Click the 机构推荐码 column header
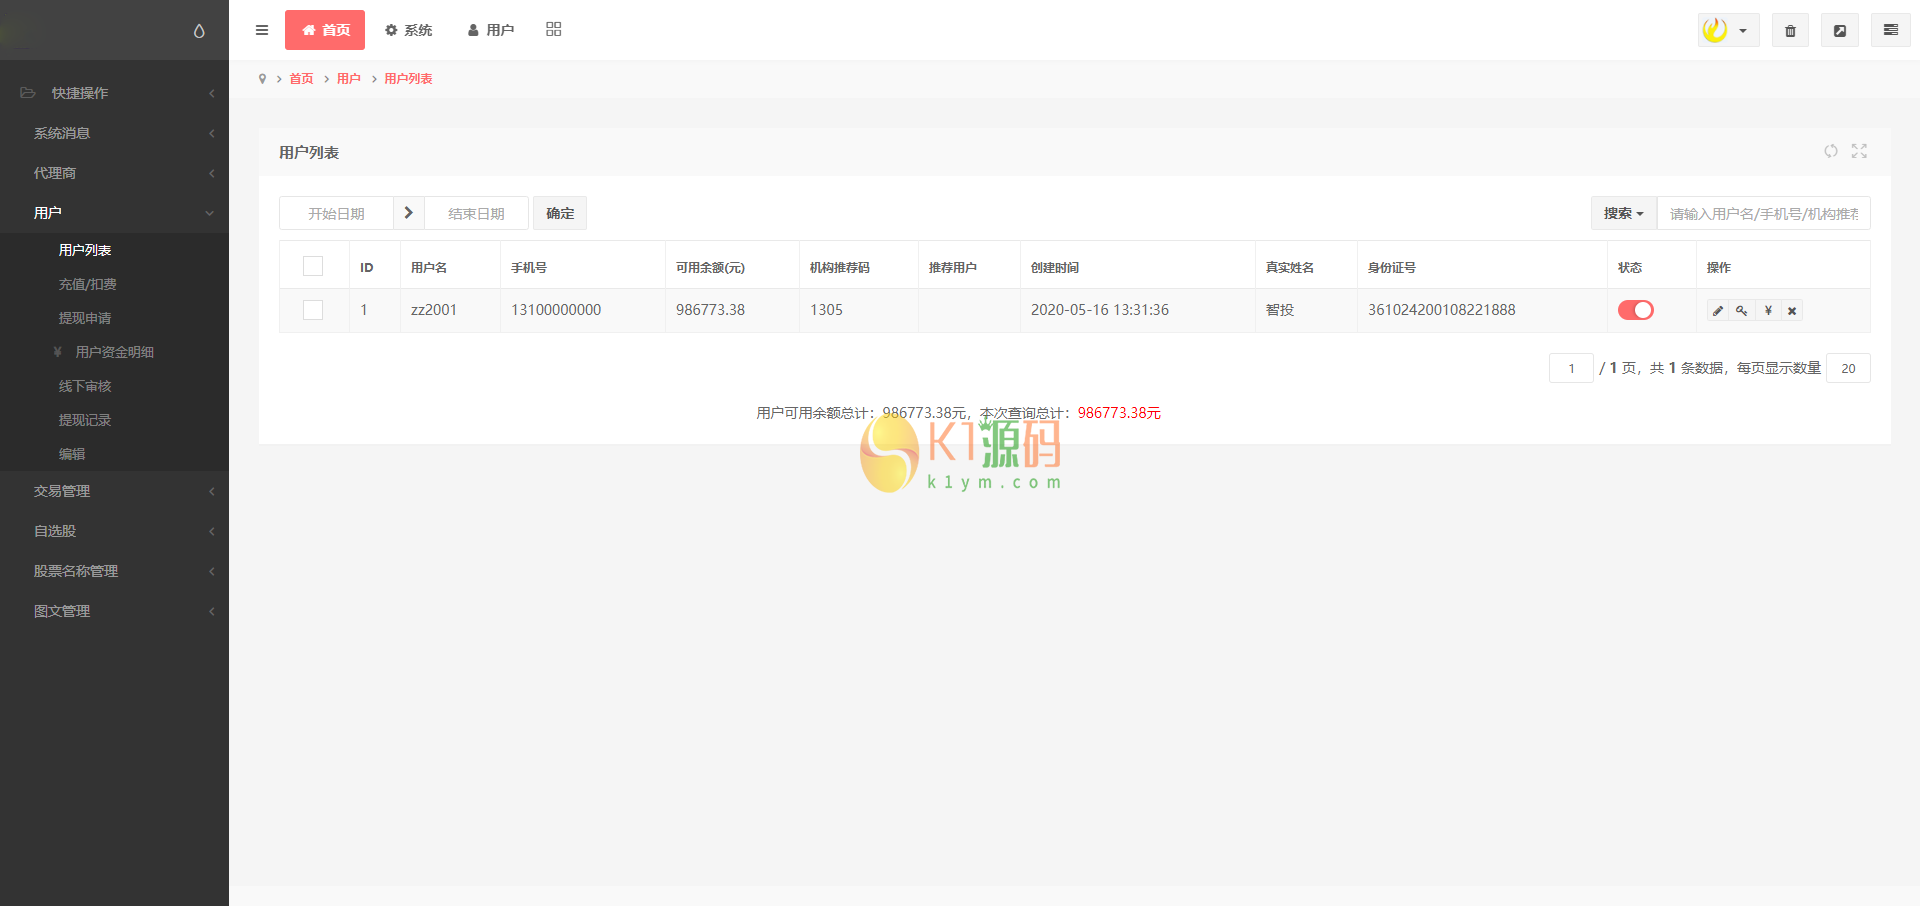The height and width of the screenshot is (906, 1920). 840,267
